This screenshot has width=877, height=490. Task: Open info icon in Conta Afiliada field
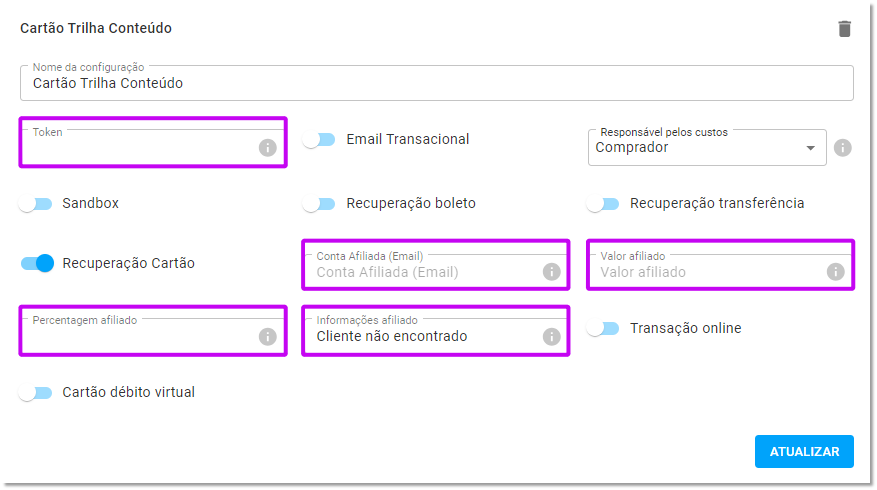[551, 272]
